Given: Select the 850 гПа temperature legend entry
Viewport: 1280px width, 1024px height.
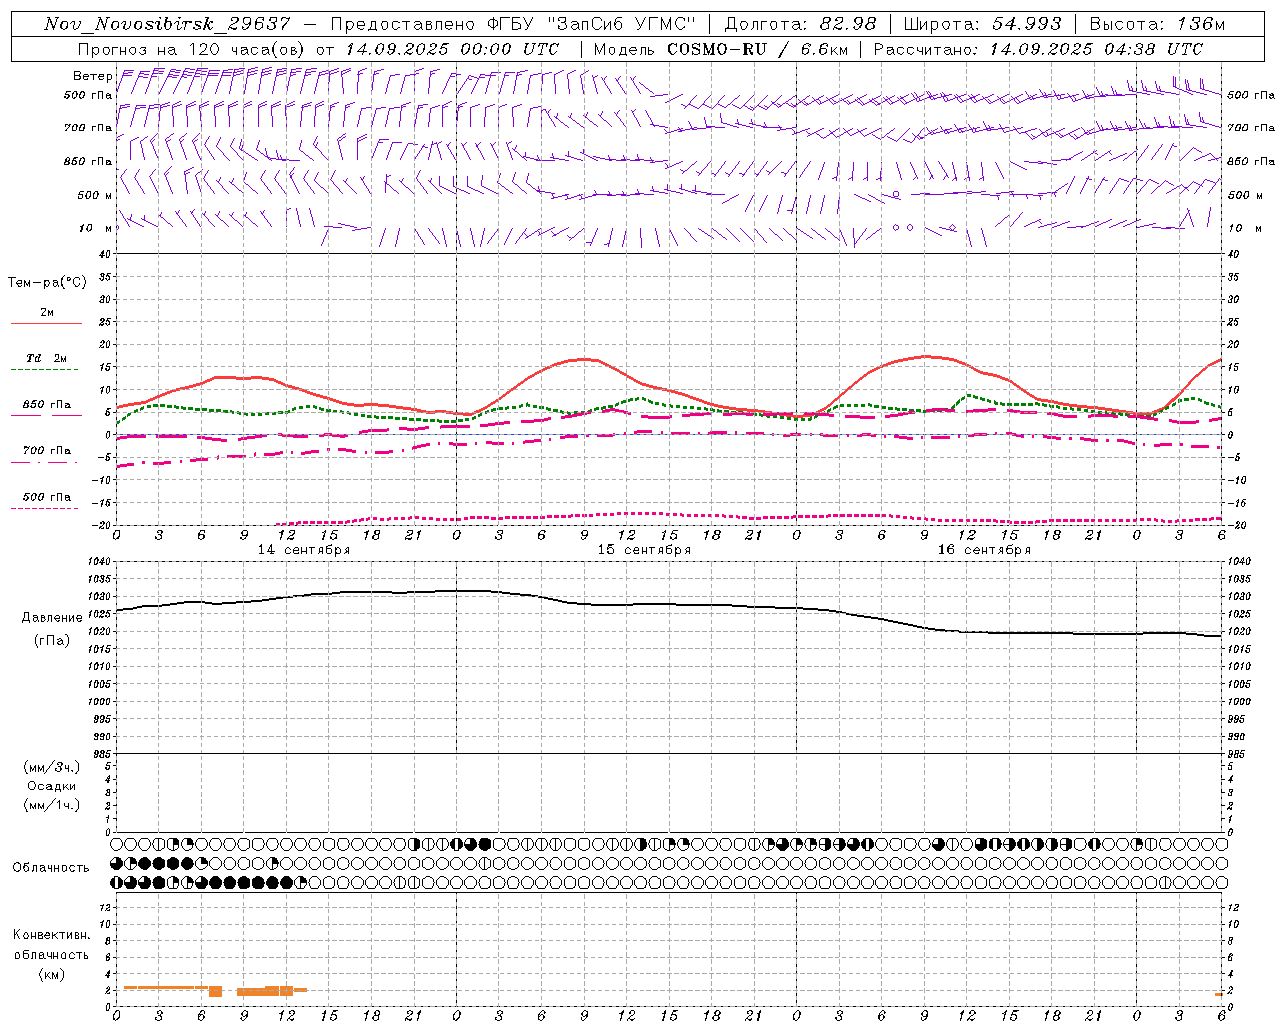Looking at the screenshot, I should (x=47, y=405).
